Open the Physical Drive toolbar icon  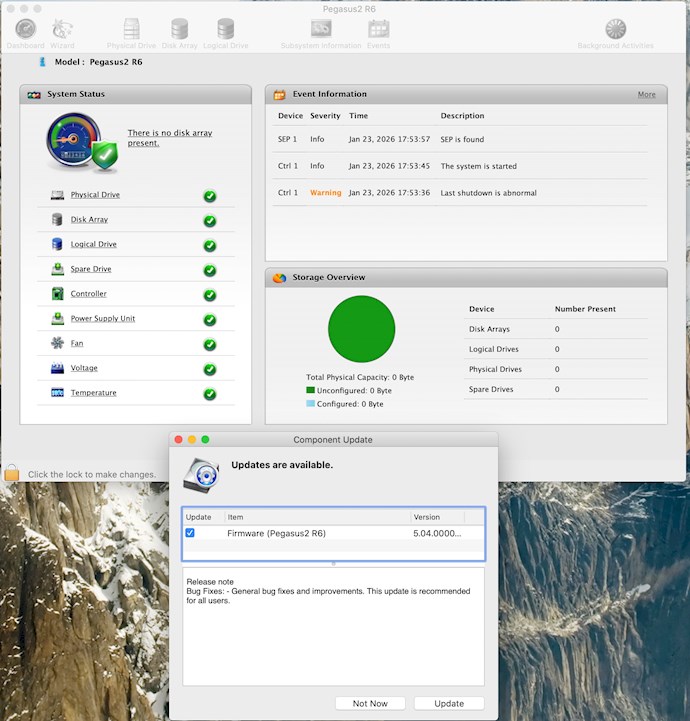[x=132, y=31]
